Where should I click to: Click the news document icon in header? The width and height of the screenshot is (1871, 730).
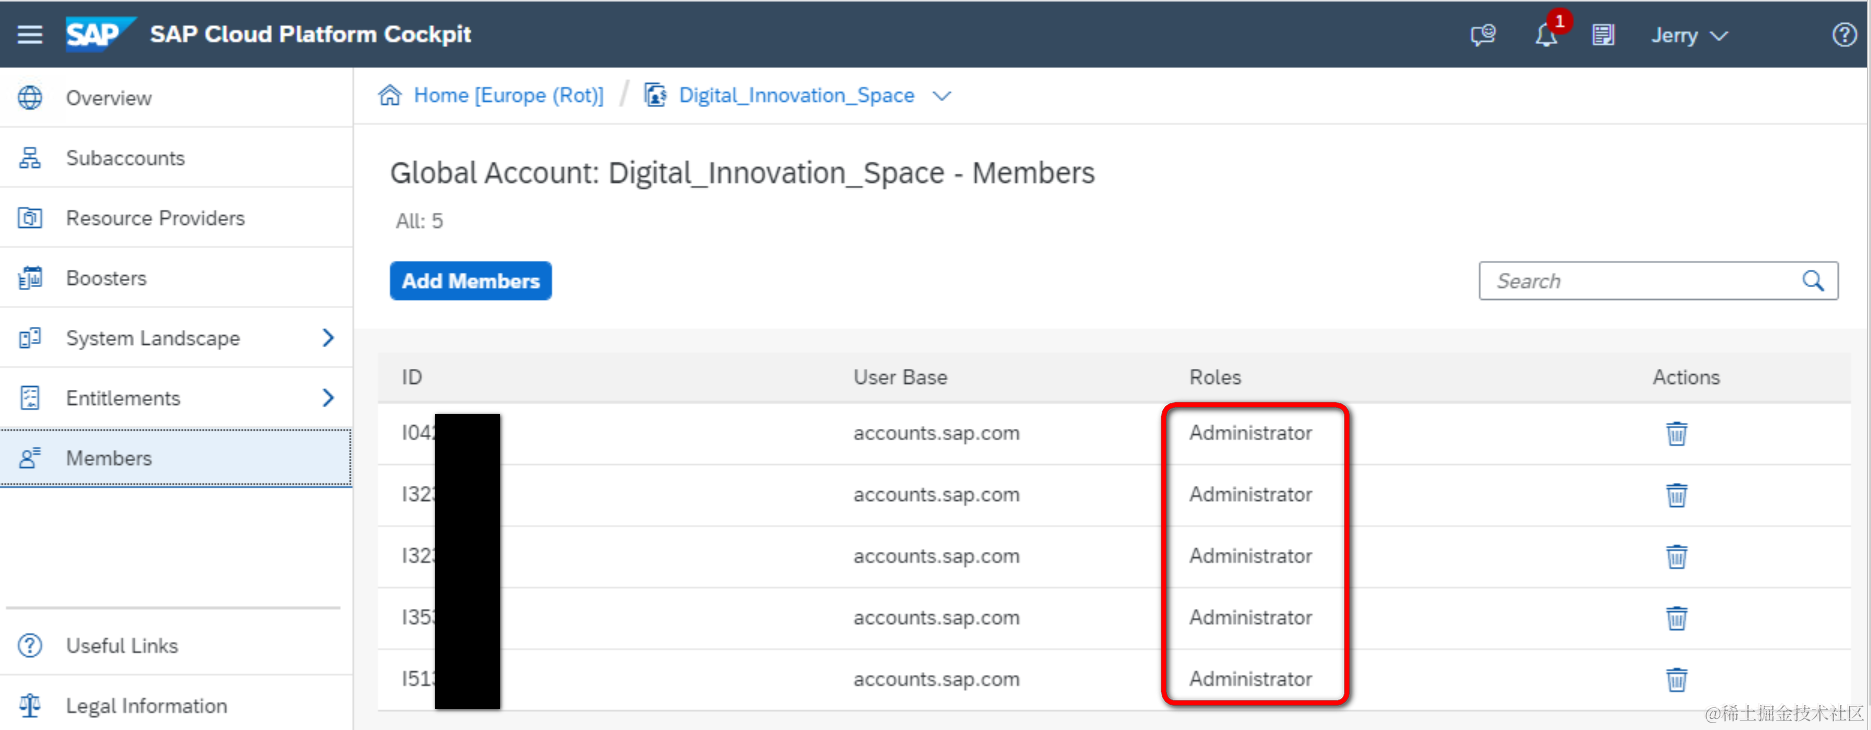(1603, 36)
